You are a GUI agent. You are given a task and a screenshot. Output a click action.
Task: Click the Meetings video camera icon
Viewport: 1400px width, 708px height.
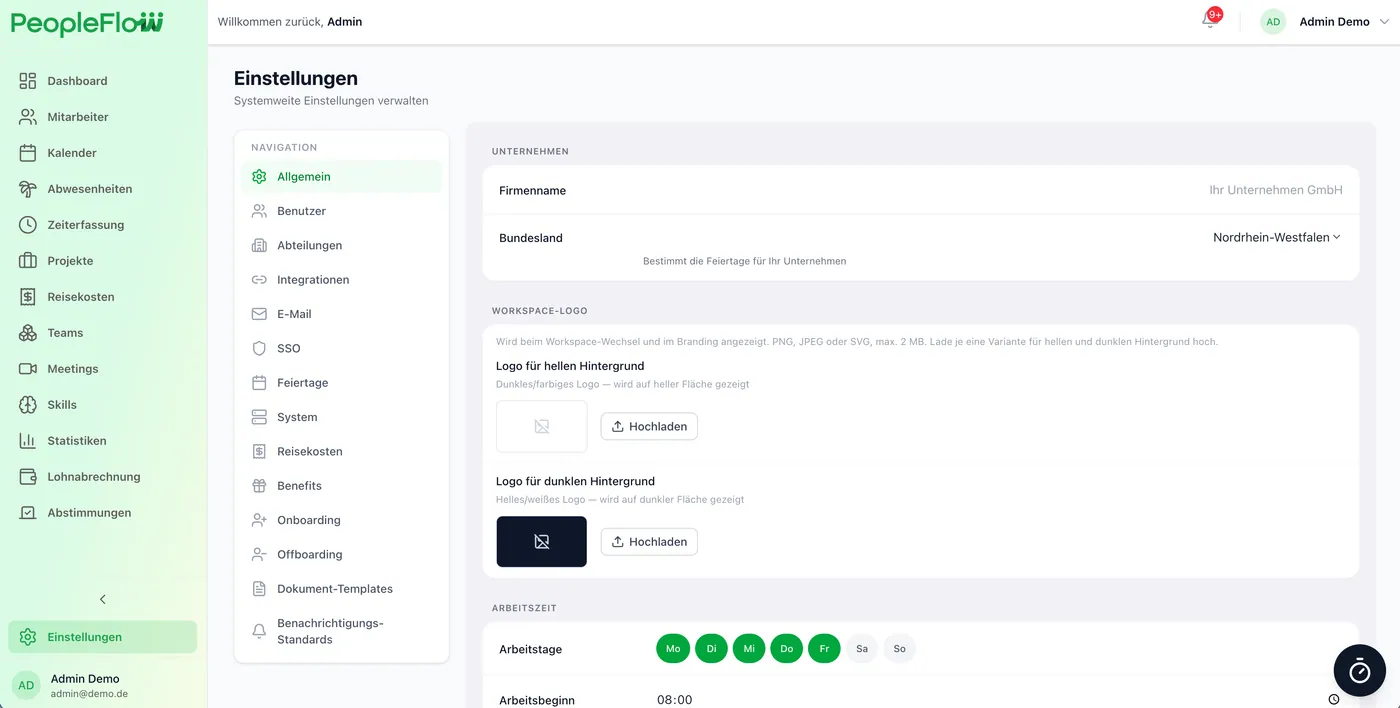28,369
